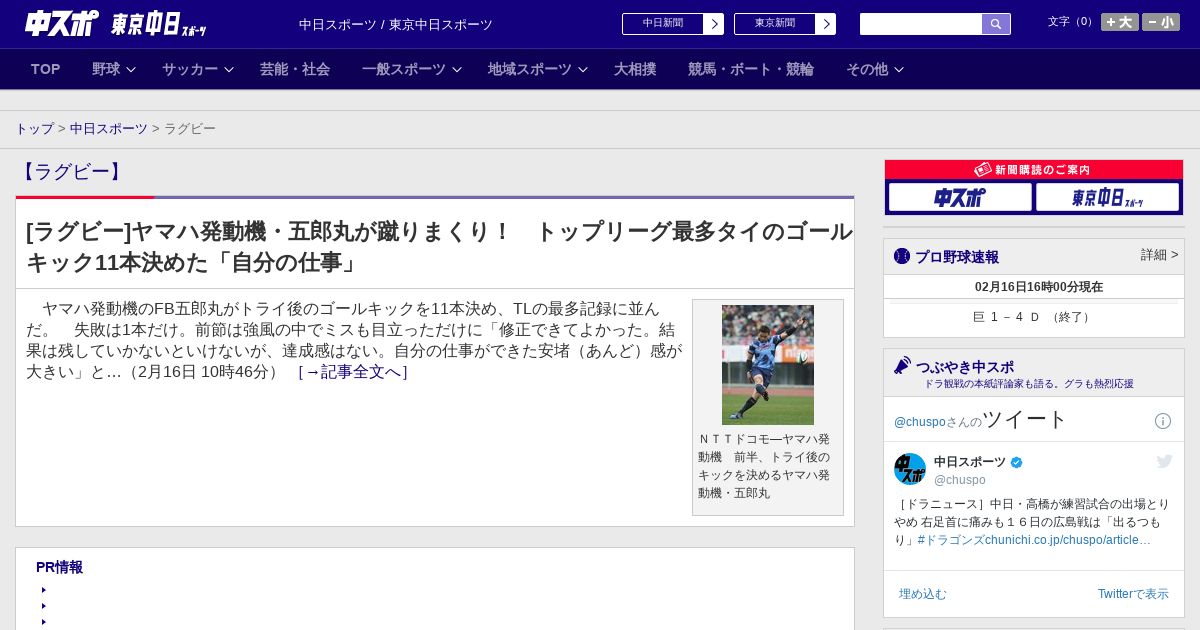Image resolution: width=1200 pixels, height=630 pixels.
Task: Click the Twitter widget info icon
Action: (1163, 421)
